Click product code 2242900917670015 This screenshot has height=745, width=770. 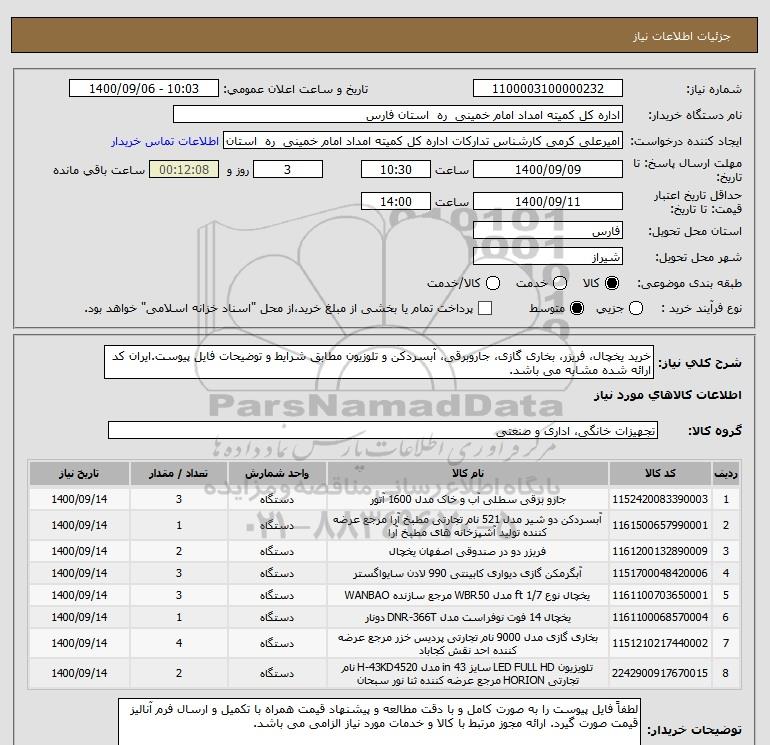pos(660,673)
